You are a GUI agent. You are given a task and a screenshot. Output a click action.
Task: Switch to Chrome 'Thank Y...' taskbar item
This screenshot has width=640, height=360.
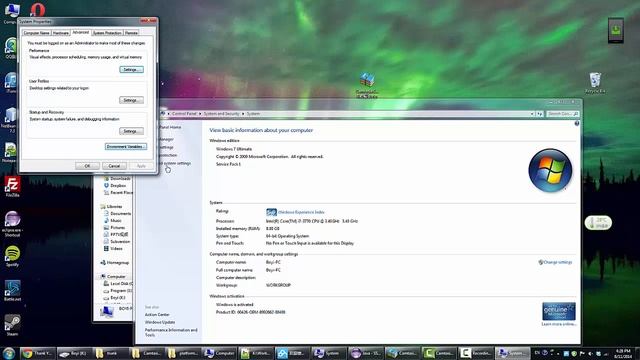pyautogui.click(x=38, y=353)
